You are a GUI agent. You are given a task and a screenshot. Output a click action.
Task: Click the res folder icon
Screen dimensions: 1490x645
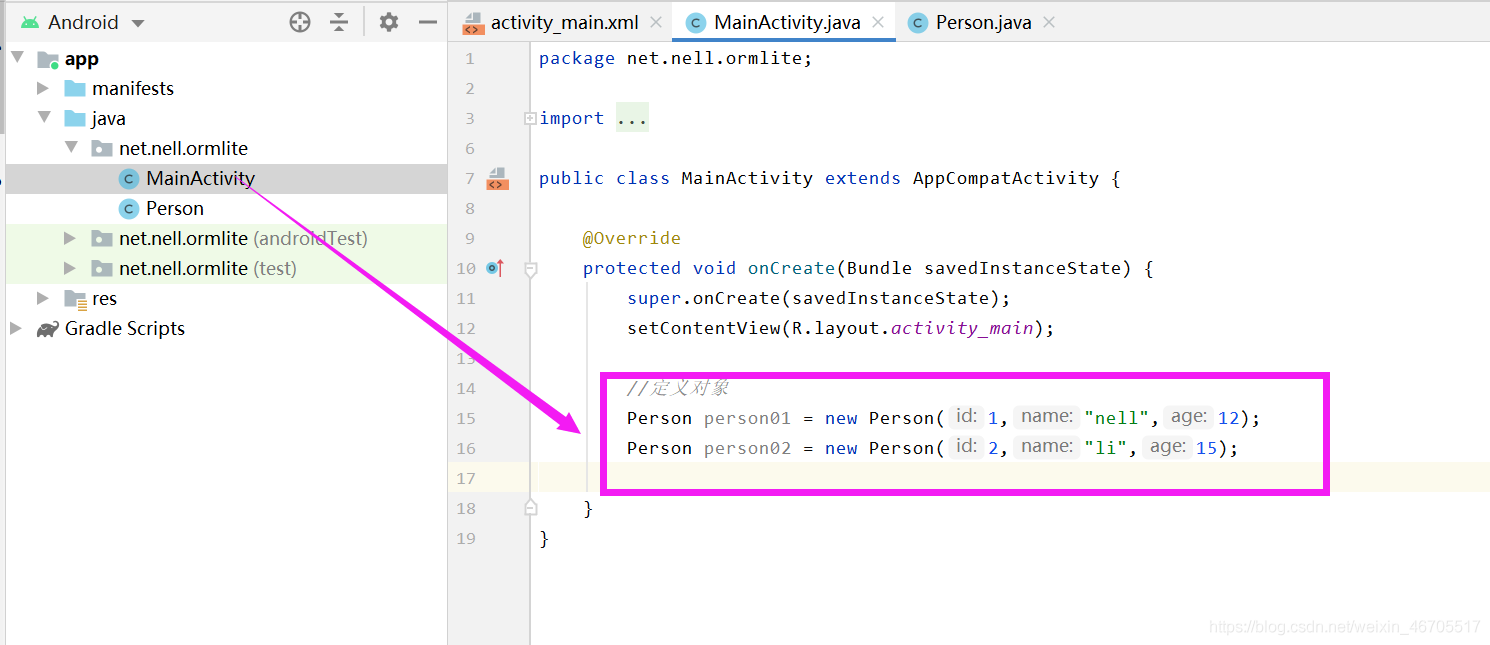[x=75, y=298]
